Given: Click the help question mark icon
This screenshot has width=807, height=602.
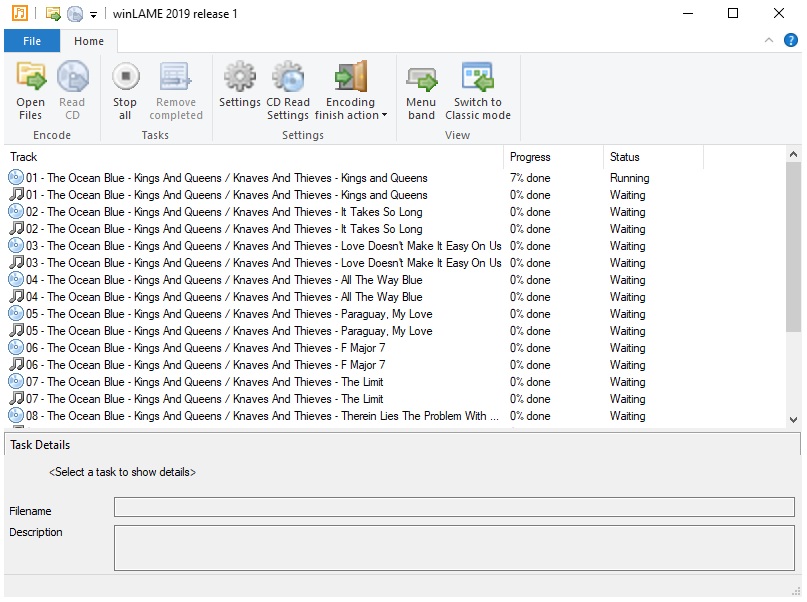Looking at the screenshot, I should click(x=790, y=41).
